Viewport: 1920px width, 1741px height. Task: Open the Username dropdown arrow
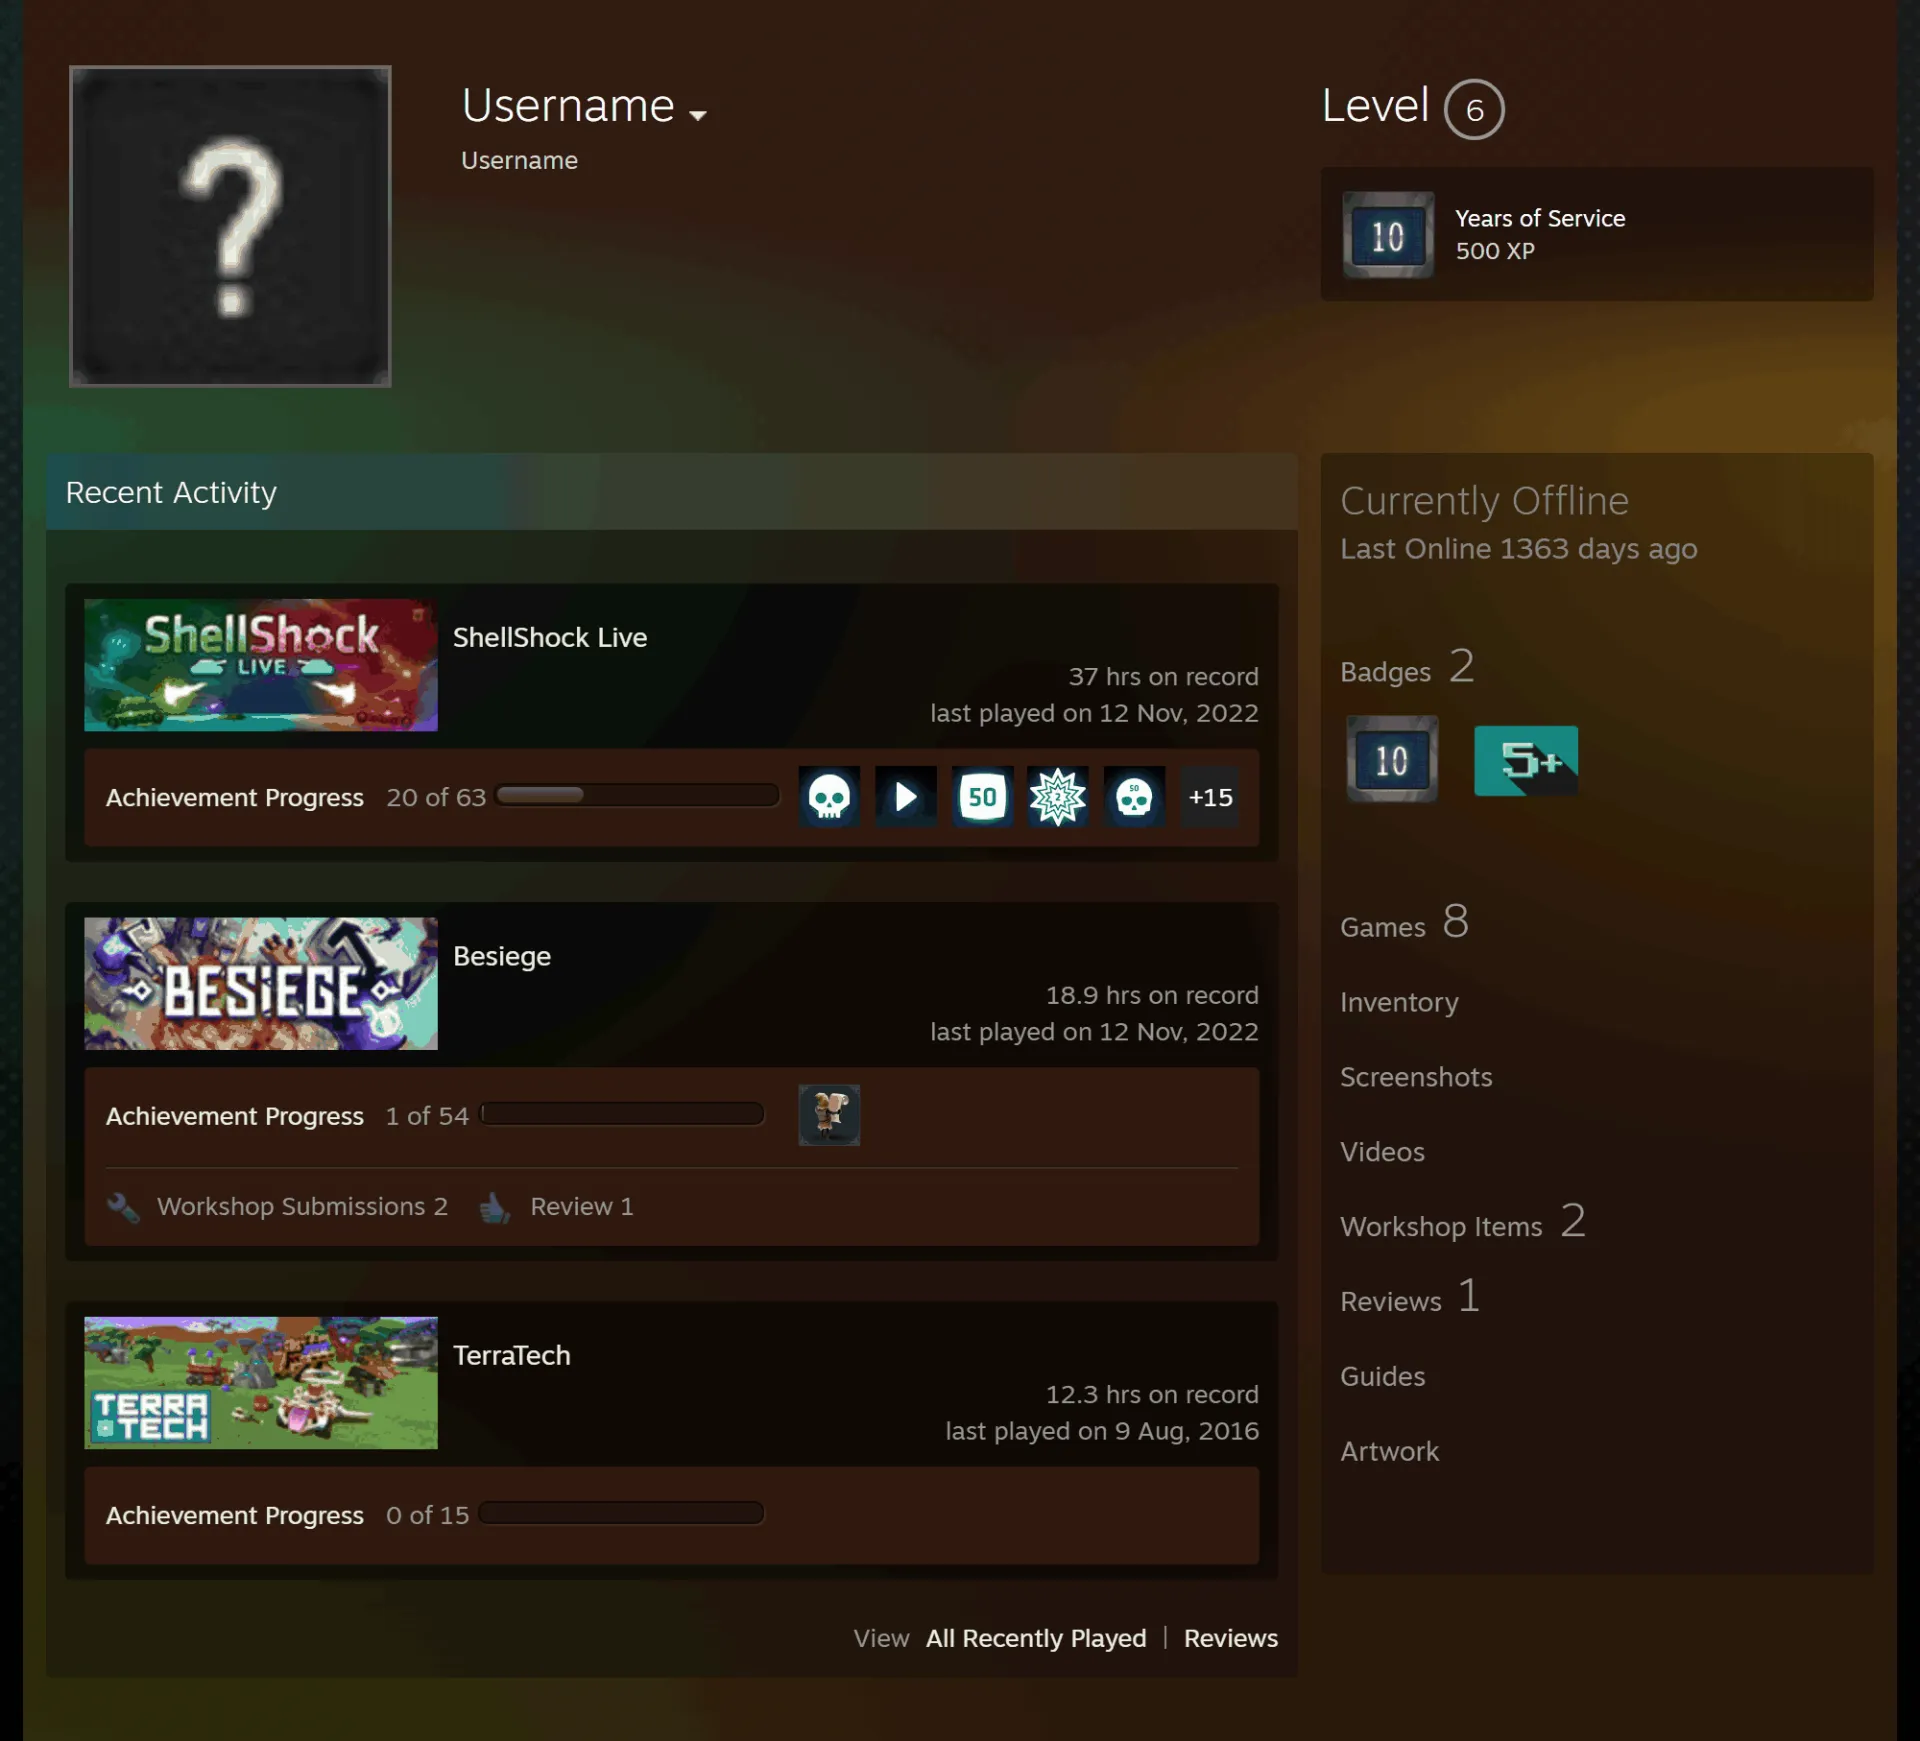(x=698, y=115)
